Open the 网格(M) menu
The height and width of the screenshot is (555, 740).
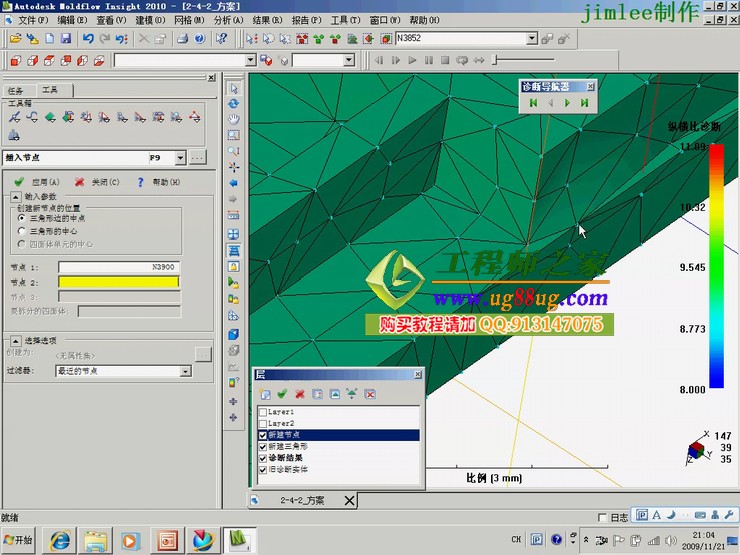[x=189, y=20]
